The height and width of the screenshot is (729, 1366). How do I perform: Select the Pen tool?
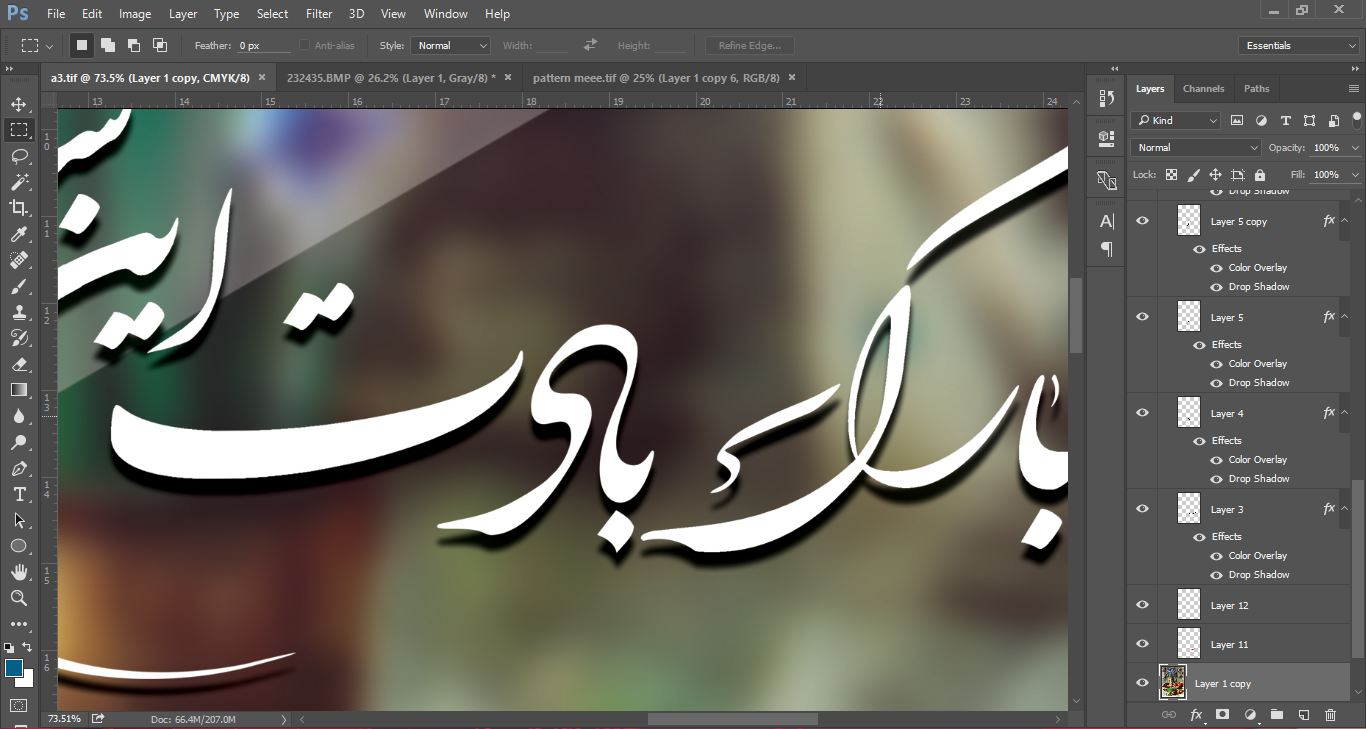pos(18,468)
